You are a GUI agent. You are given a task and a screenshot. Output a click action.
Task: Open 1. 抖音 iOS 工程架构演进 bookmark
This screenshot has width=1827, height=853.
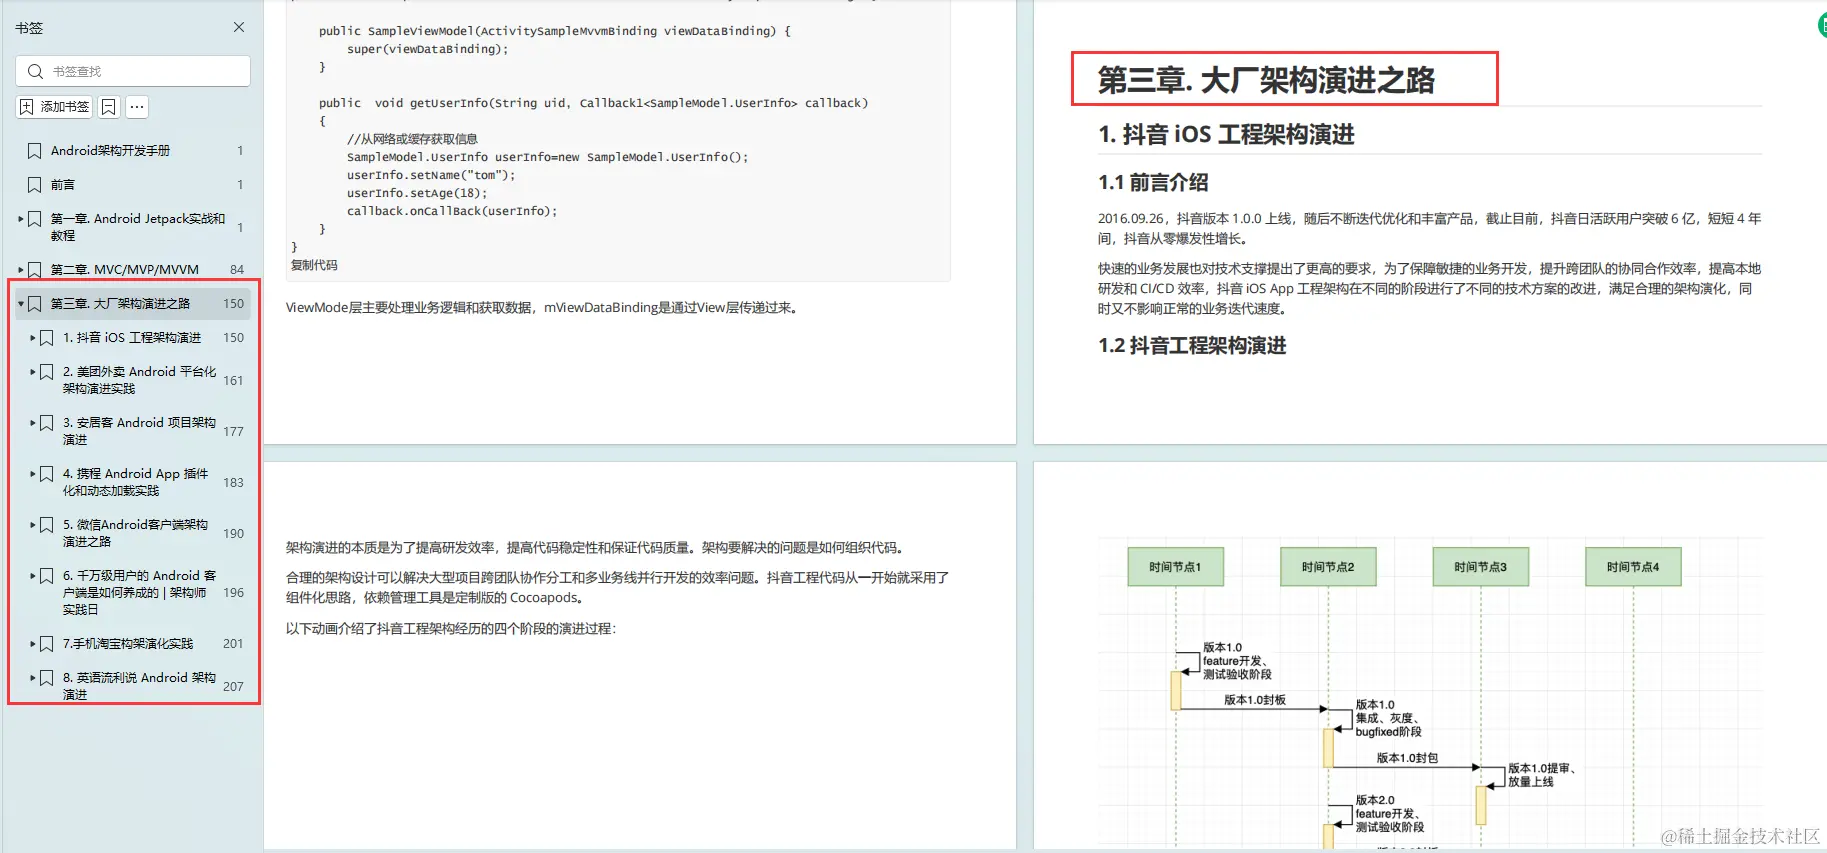(x=132, y=337)
